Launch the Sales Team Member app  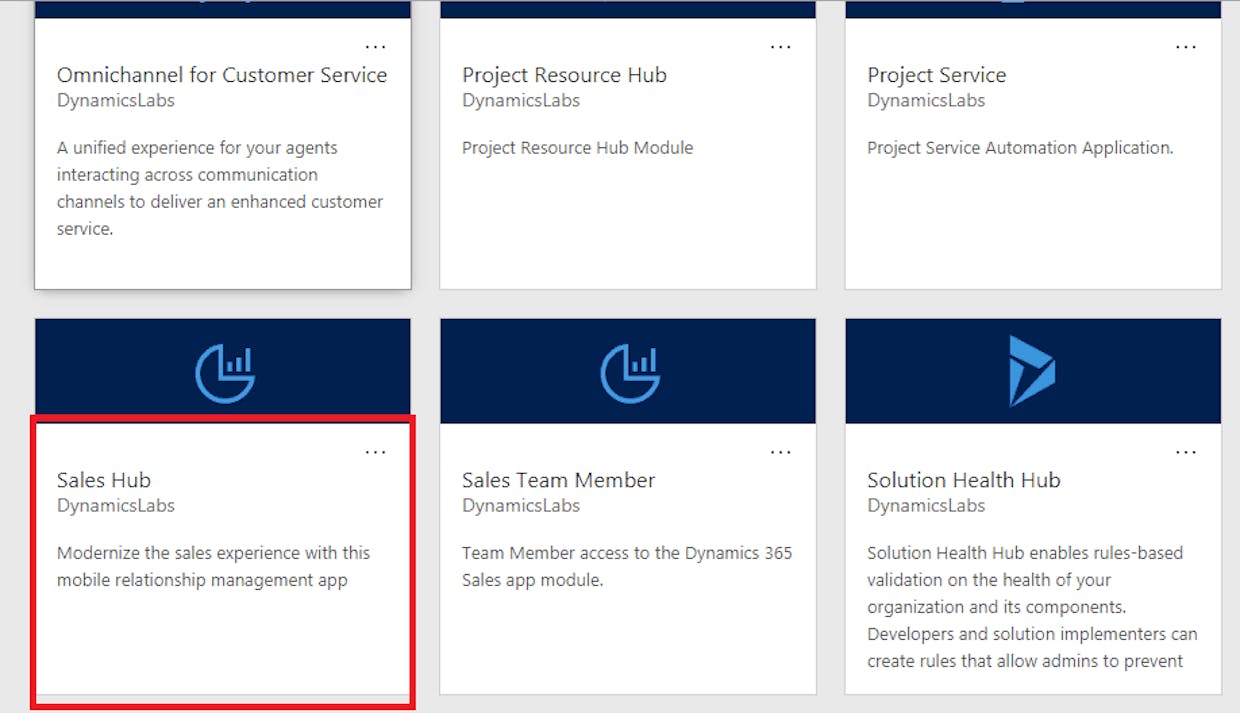point(558,480)
